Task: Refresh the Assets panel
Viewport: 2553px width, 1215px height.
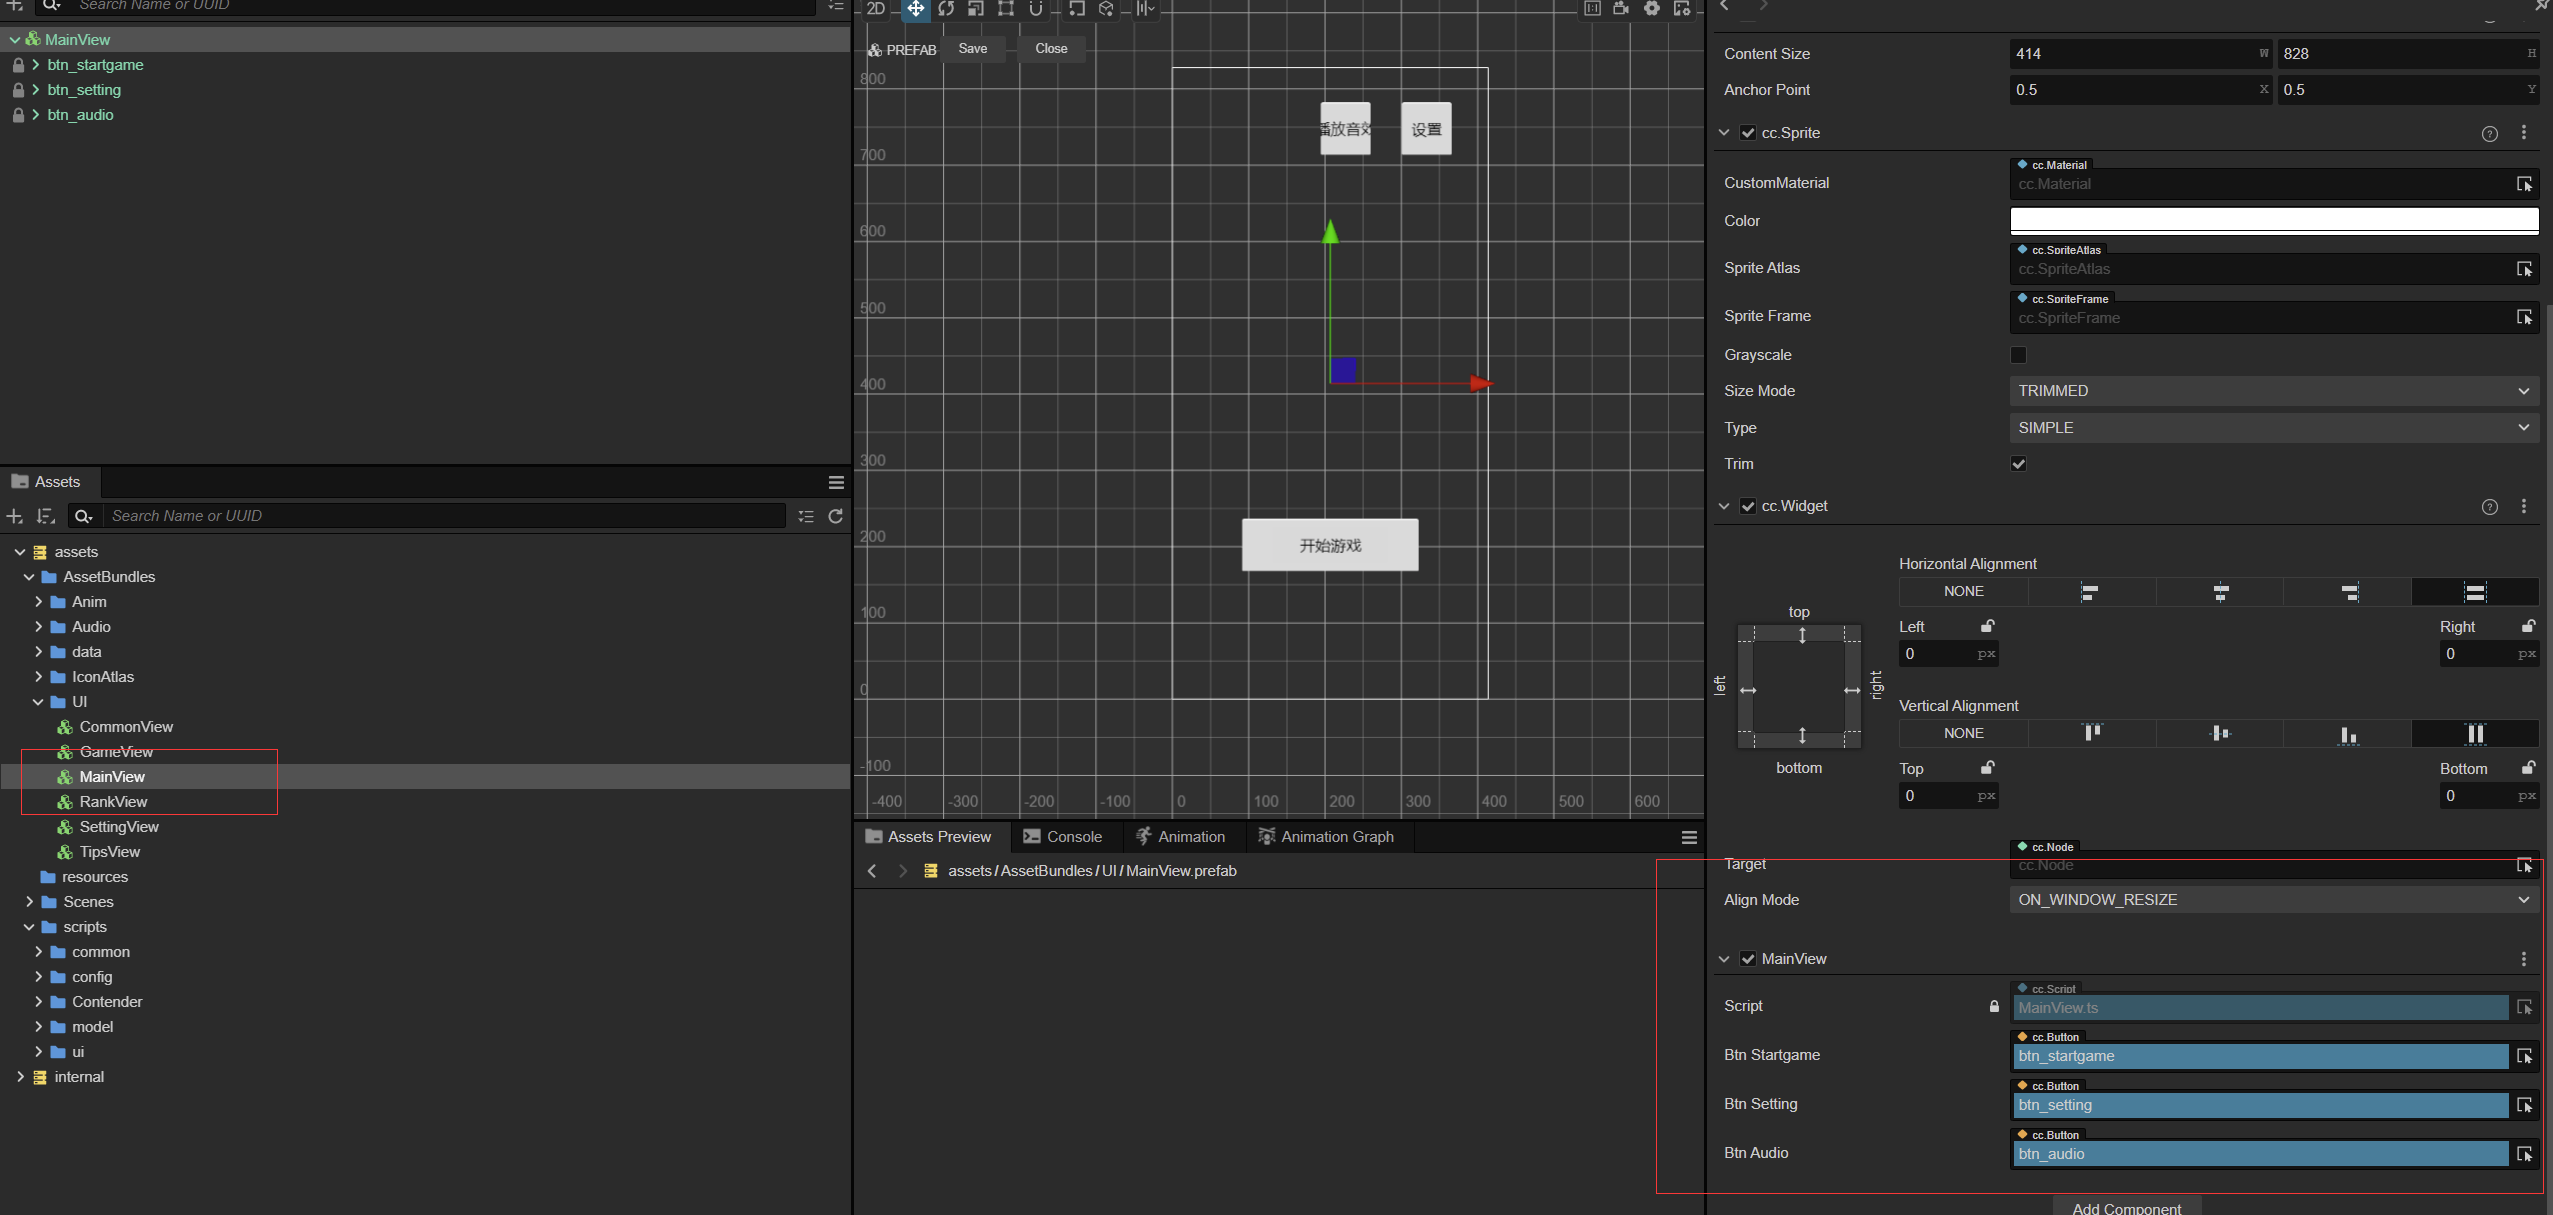Action: pyautogui.click(x=836, y=516)
